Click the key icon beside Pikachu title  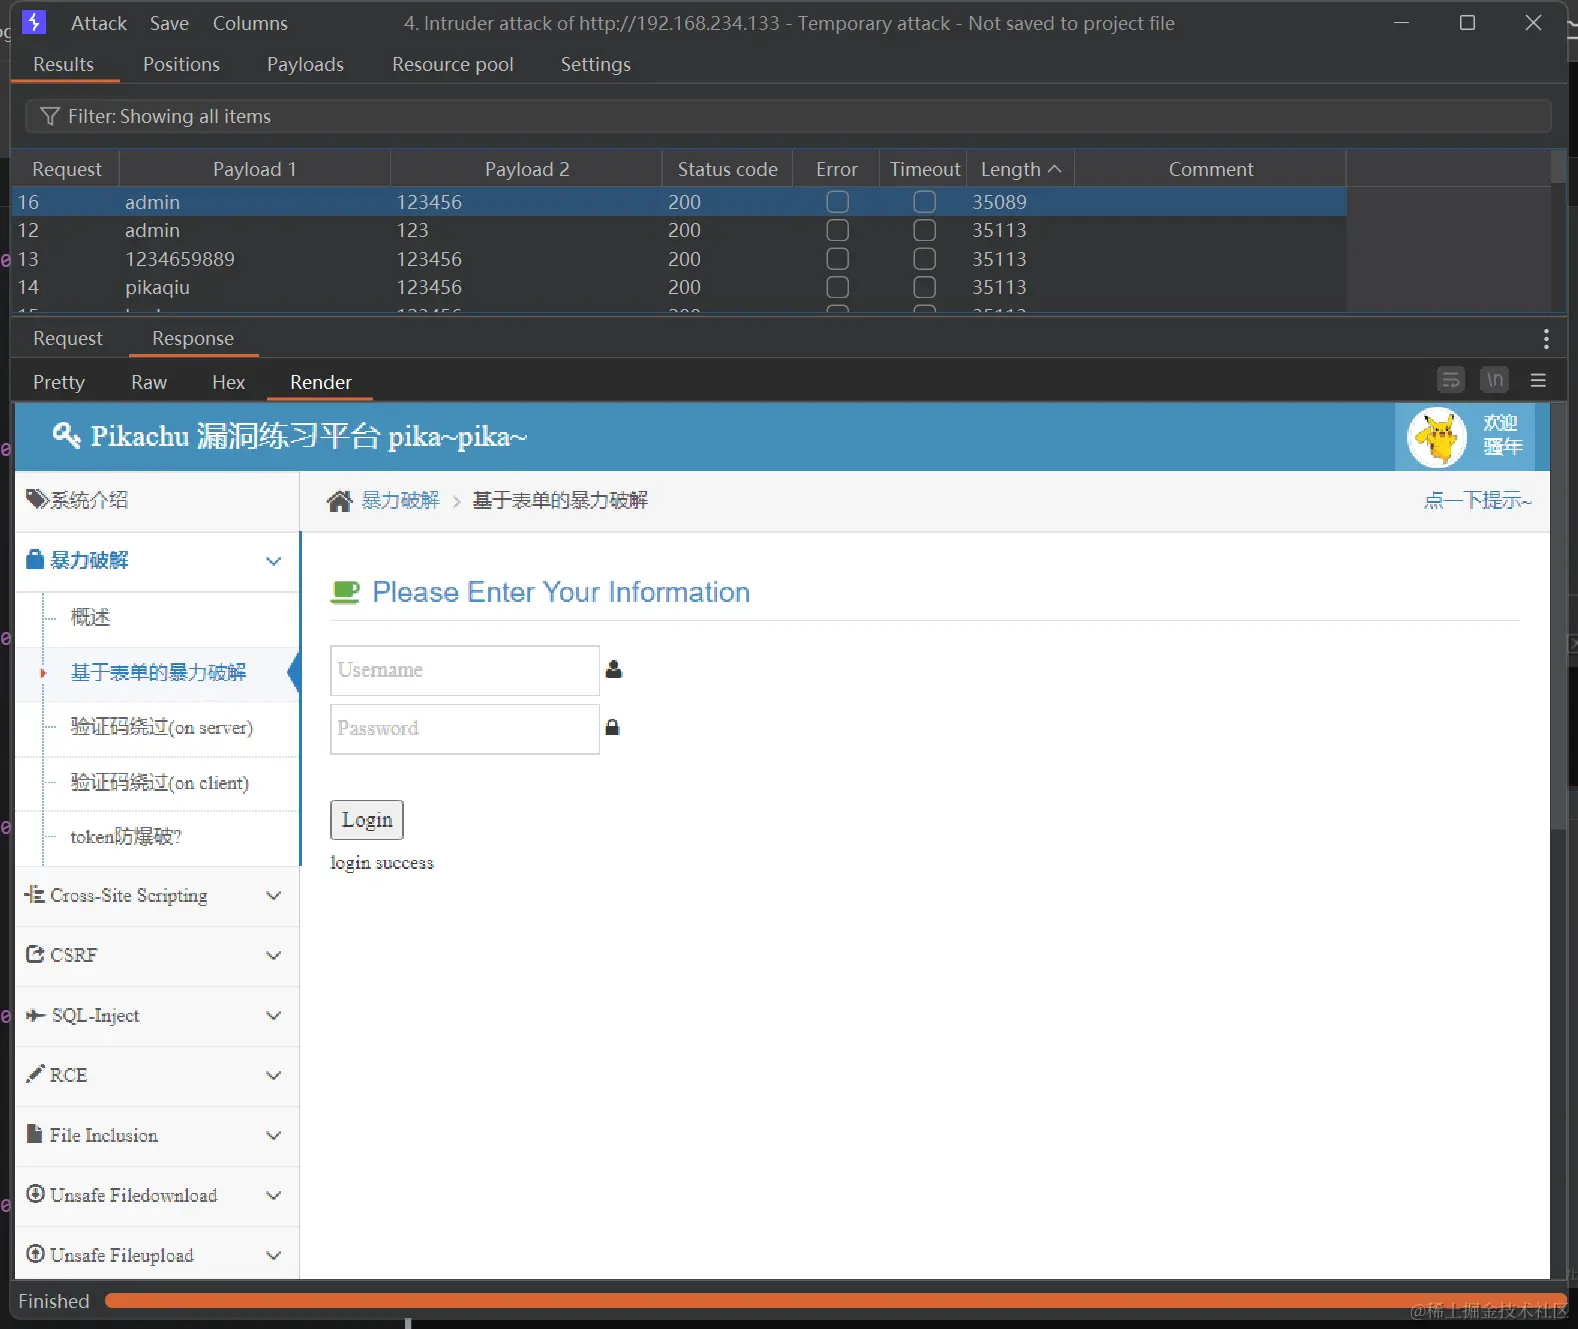click(66, 435)
